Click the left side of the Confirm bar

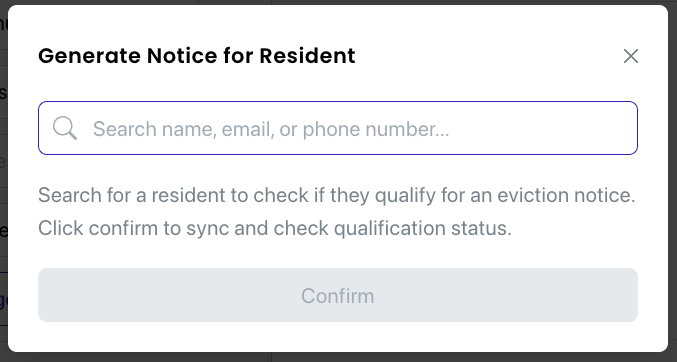pyautogui.click(x=108, y=295)
